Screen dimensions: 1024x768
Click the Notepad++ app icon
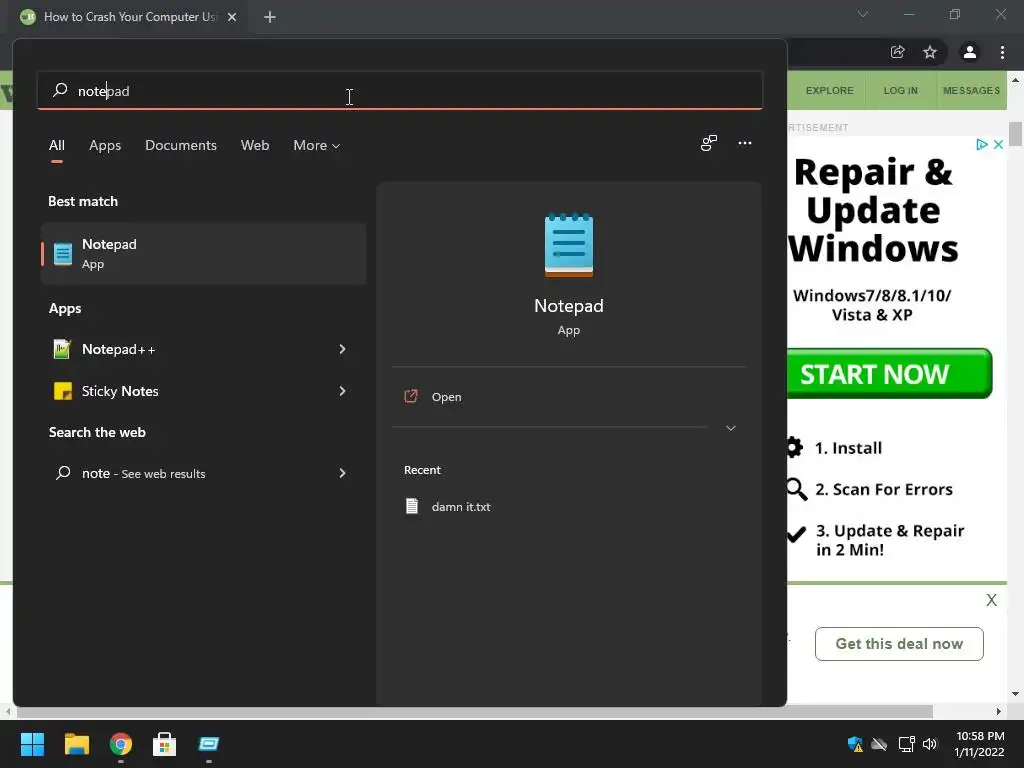point(62,349)
